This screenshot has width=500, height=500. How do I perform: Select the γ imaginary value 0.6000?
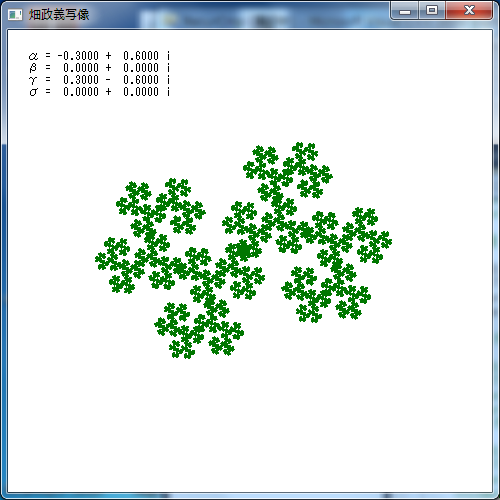[x=141, y=80]
